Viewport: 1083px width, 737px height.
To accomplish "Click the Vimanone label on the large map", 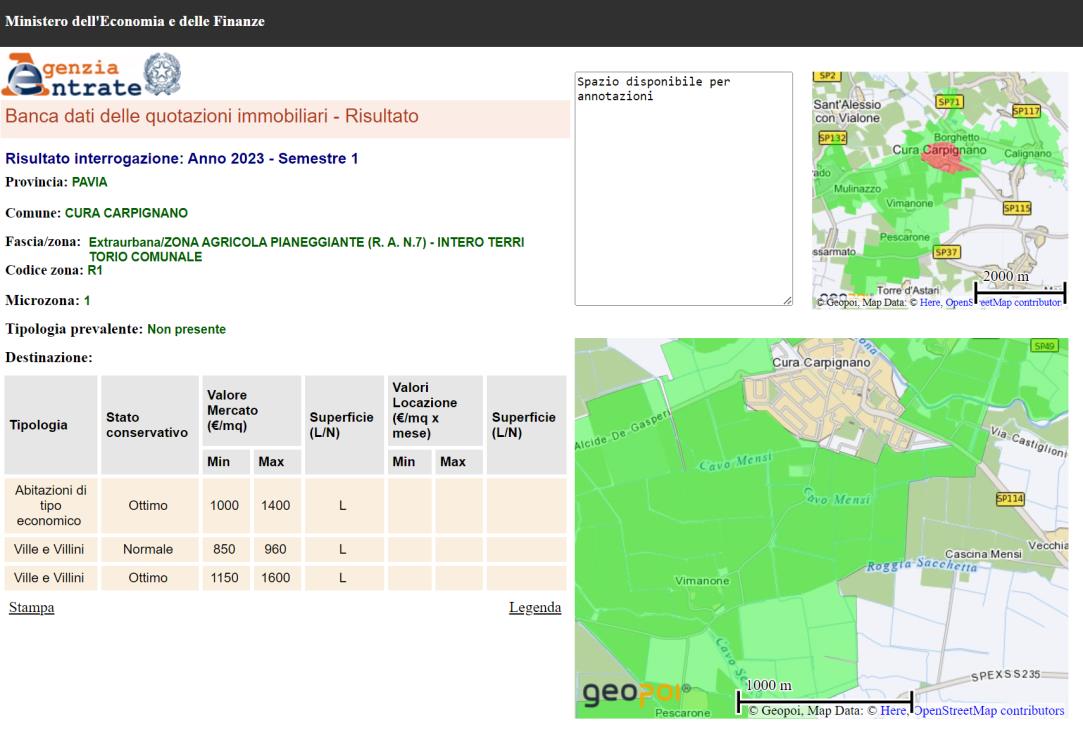I will click(702, 581).
